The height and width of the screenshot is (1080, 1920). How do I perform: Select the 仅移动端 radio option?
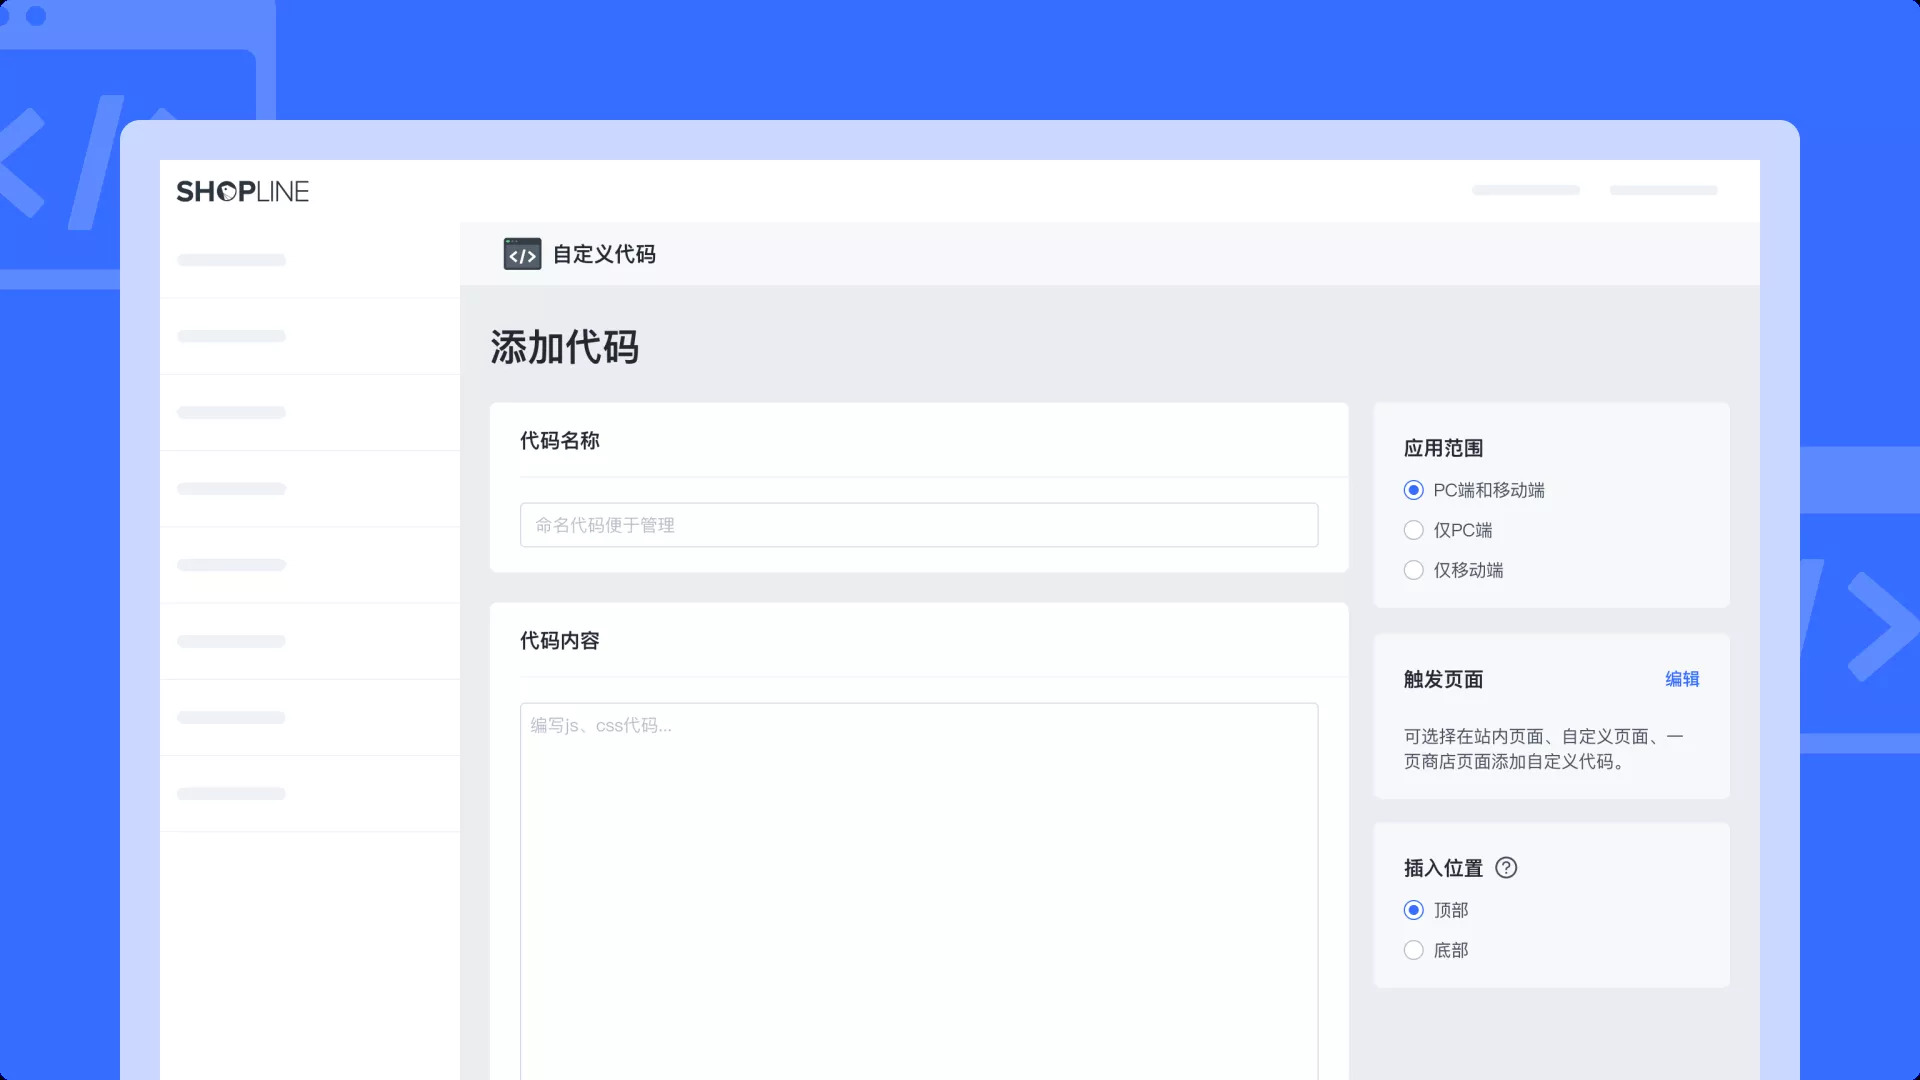coord(1414,570)
